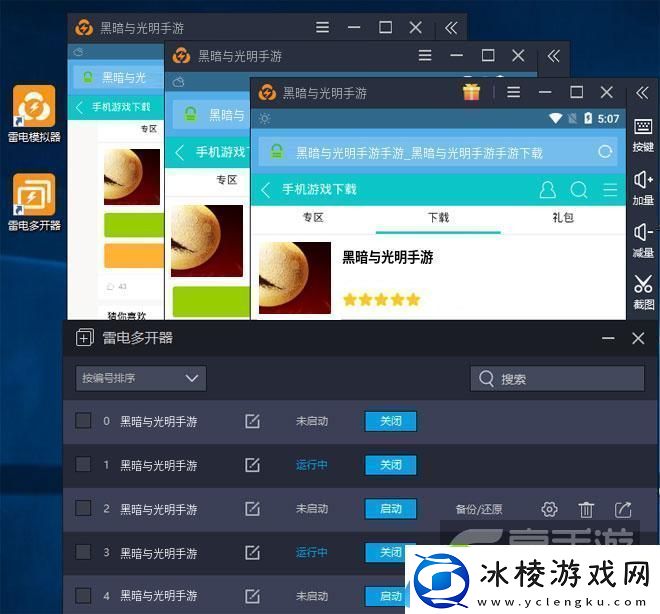
Task: Open hamburger menu in front emulator title bar
Action: click(x=513, y=92)
